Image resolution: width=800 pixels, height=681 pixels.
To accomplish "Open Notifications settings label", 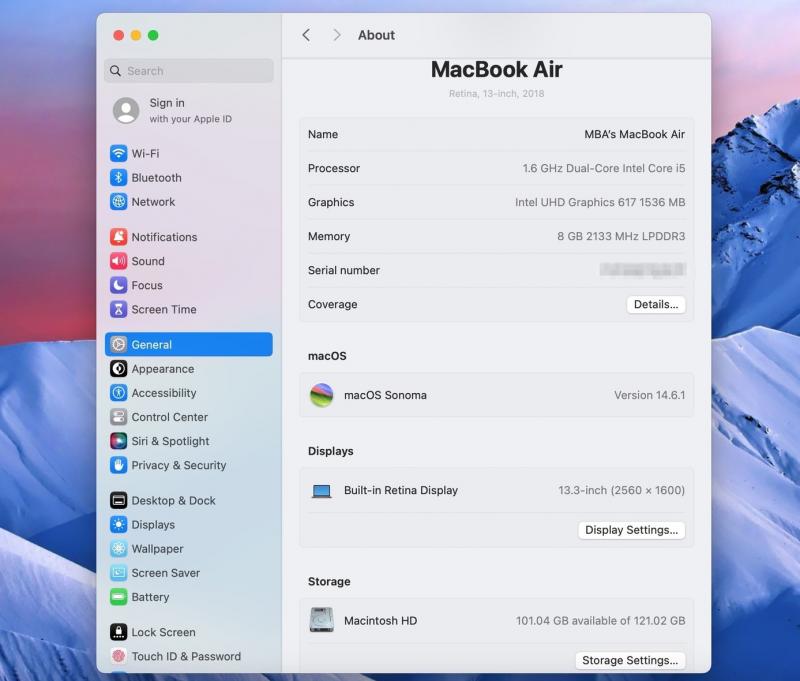I will [164, 237].
